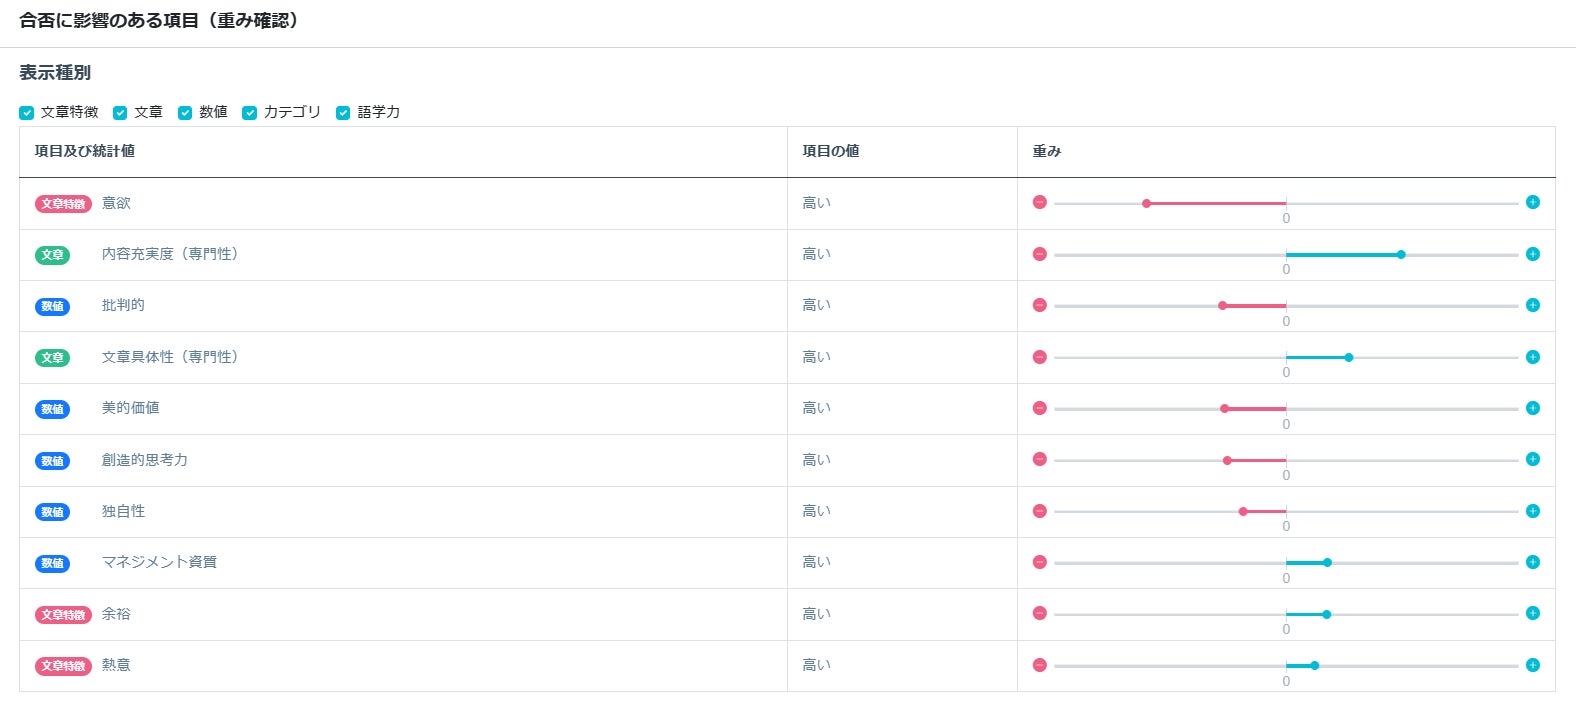This screenshot has height=701, width=1576.
Task: Decrease weight for マネジメント資質
Action: click(x=1040, y=562)
